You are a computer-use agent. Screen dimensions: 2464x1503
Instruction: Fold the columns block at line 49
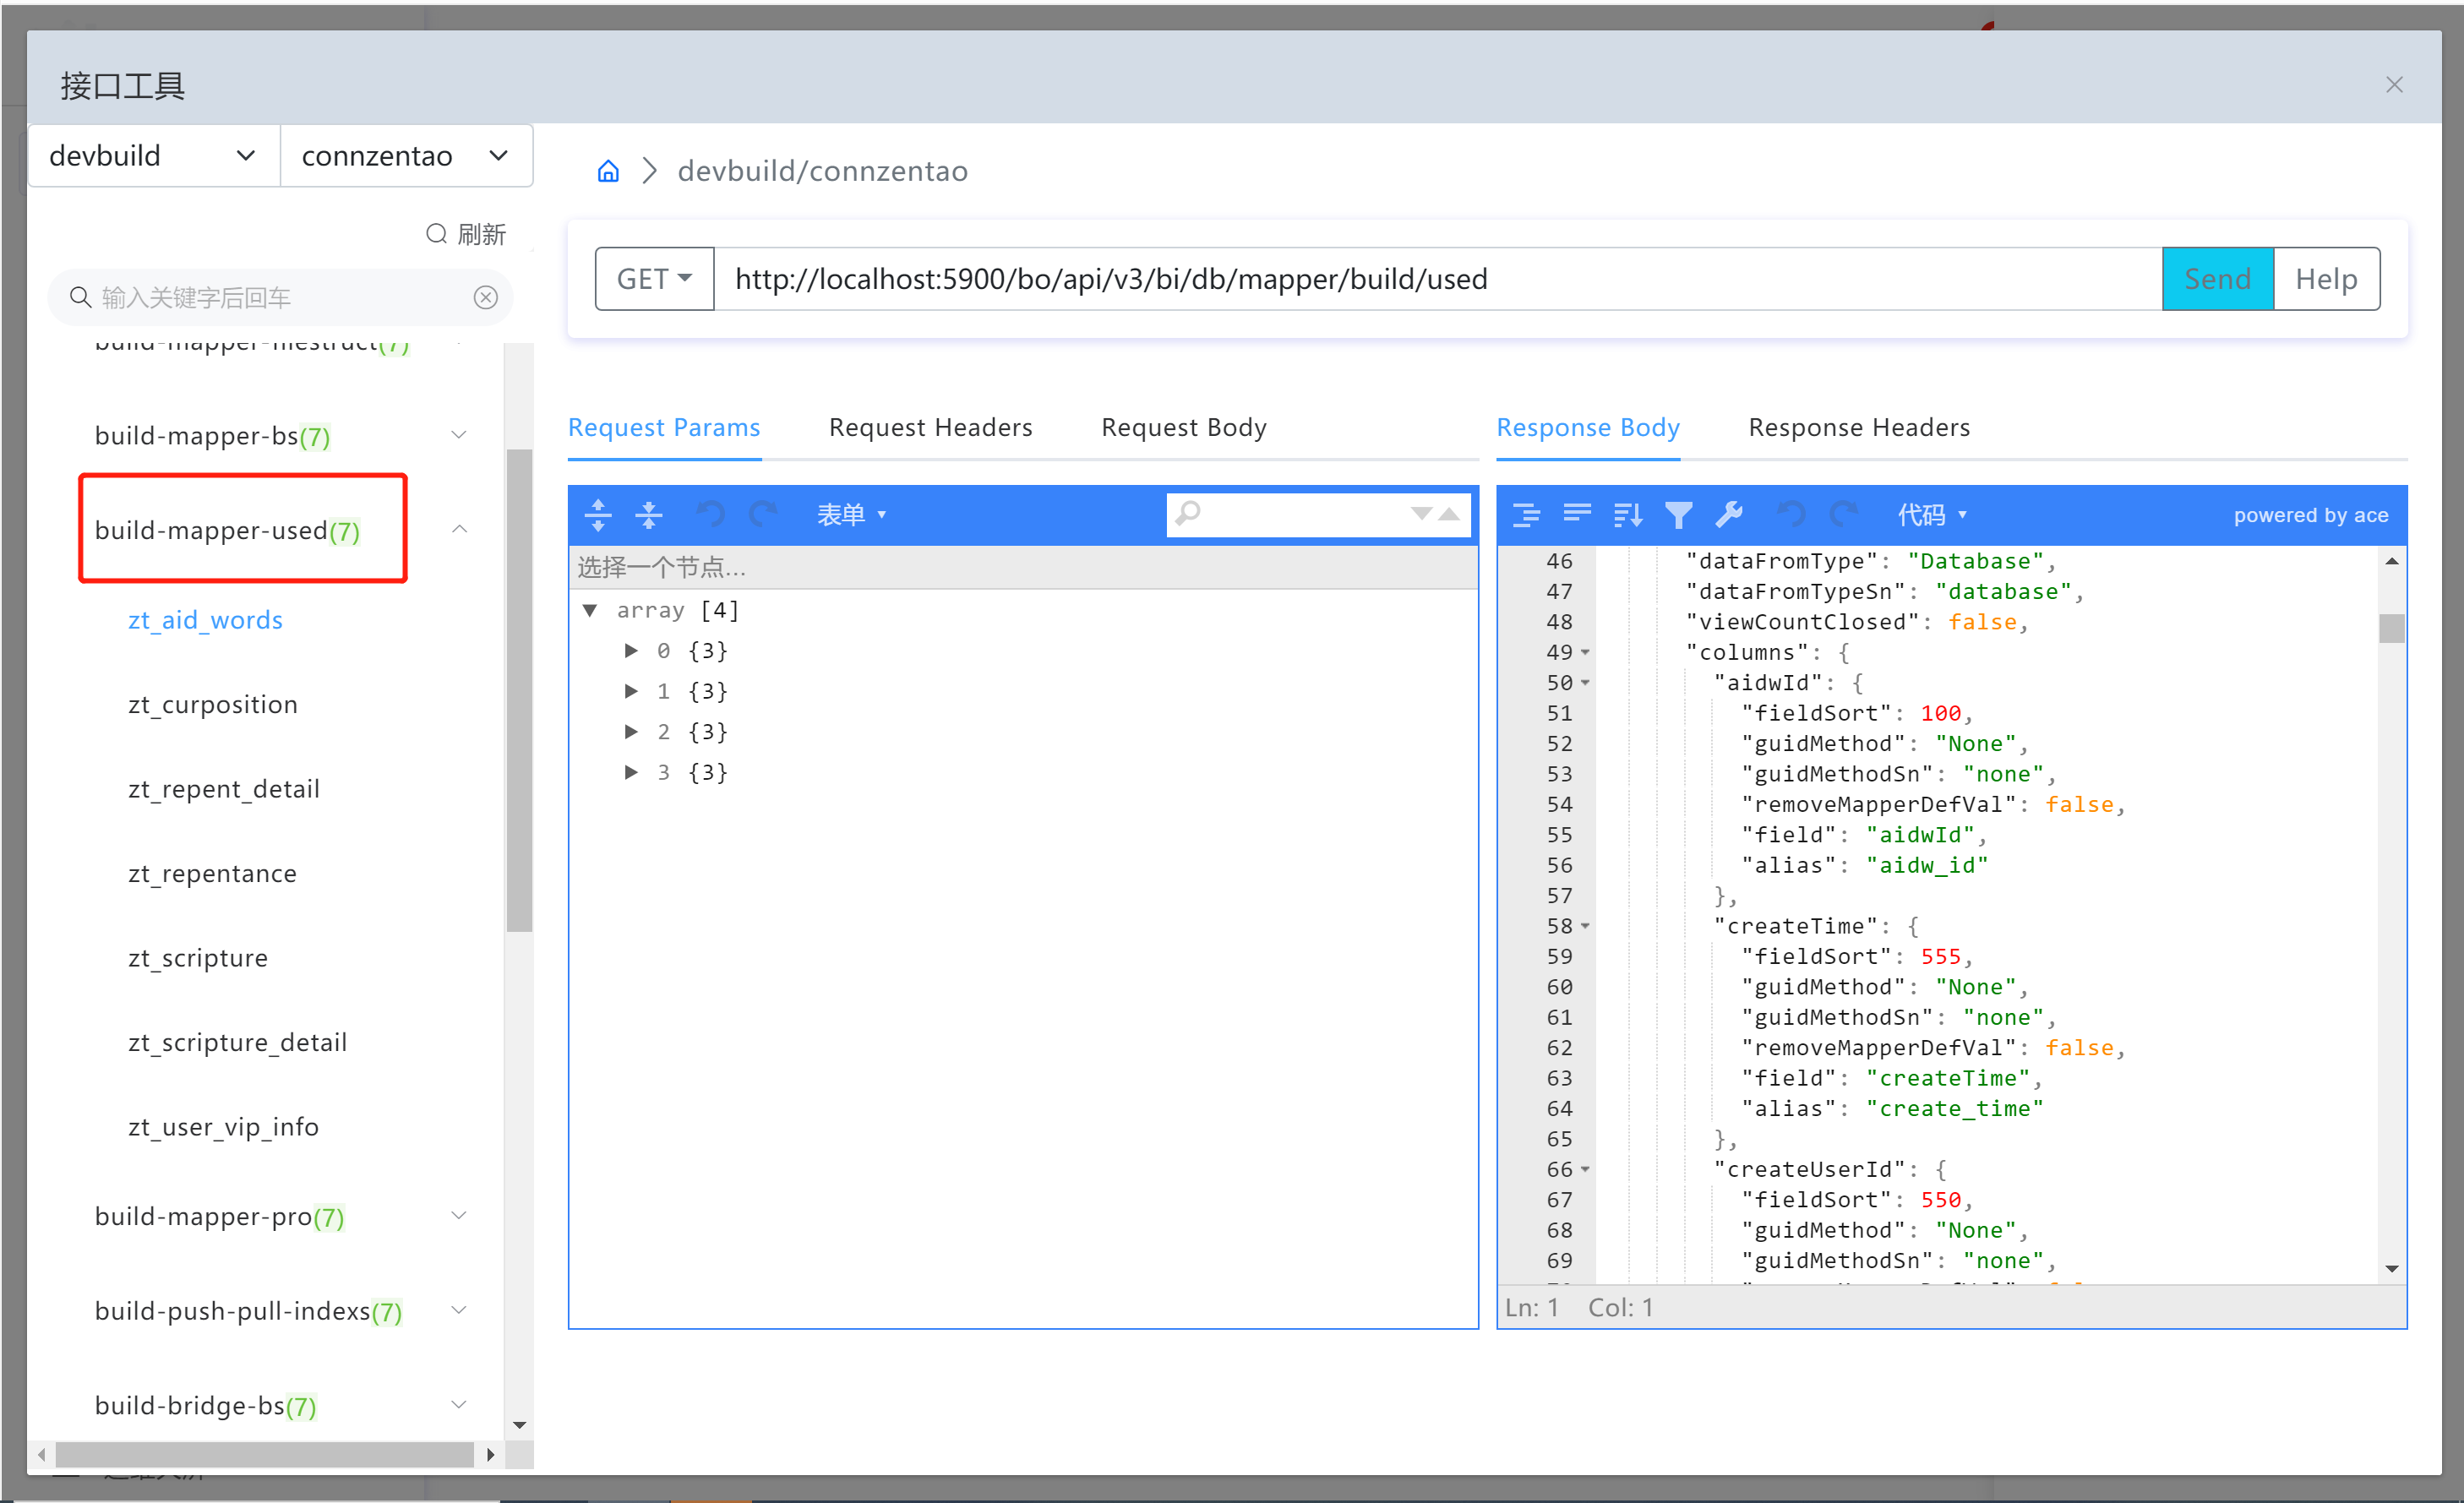[x=1585, y=653]
